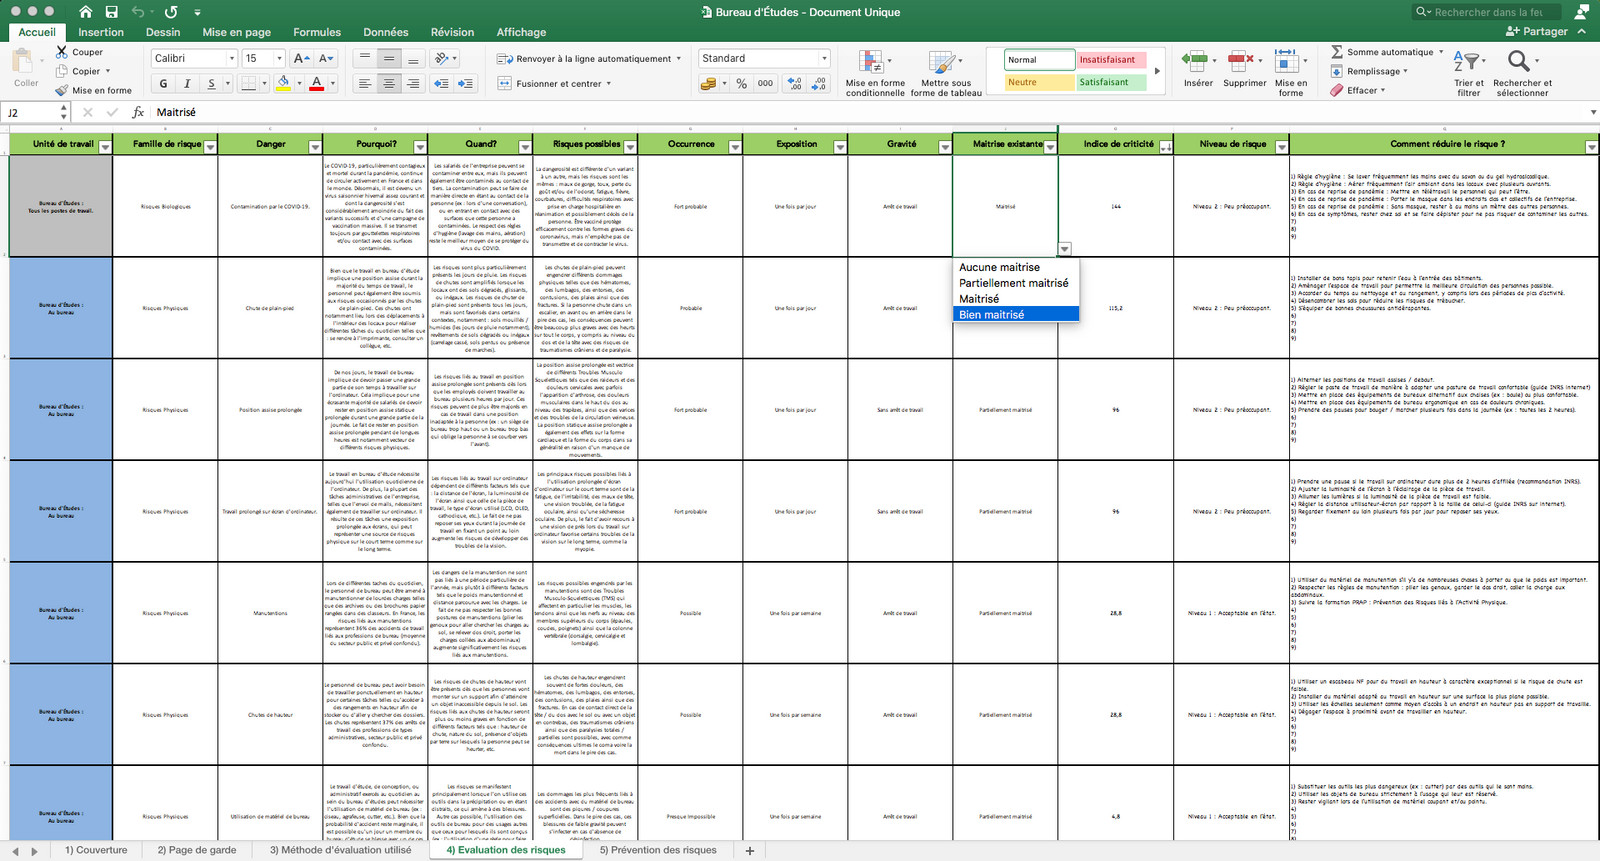Open the Calibri font name dropdown
Viewport: 1600px width, 861px height.
click(231, 59)
